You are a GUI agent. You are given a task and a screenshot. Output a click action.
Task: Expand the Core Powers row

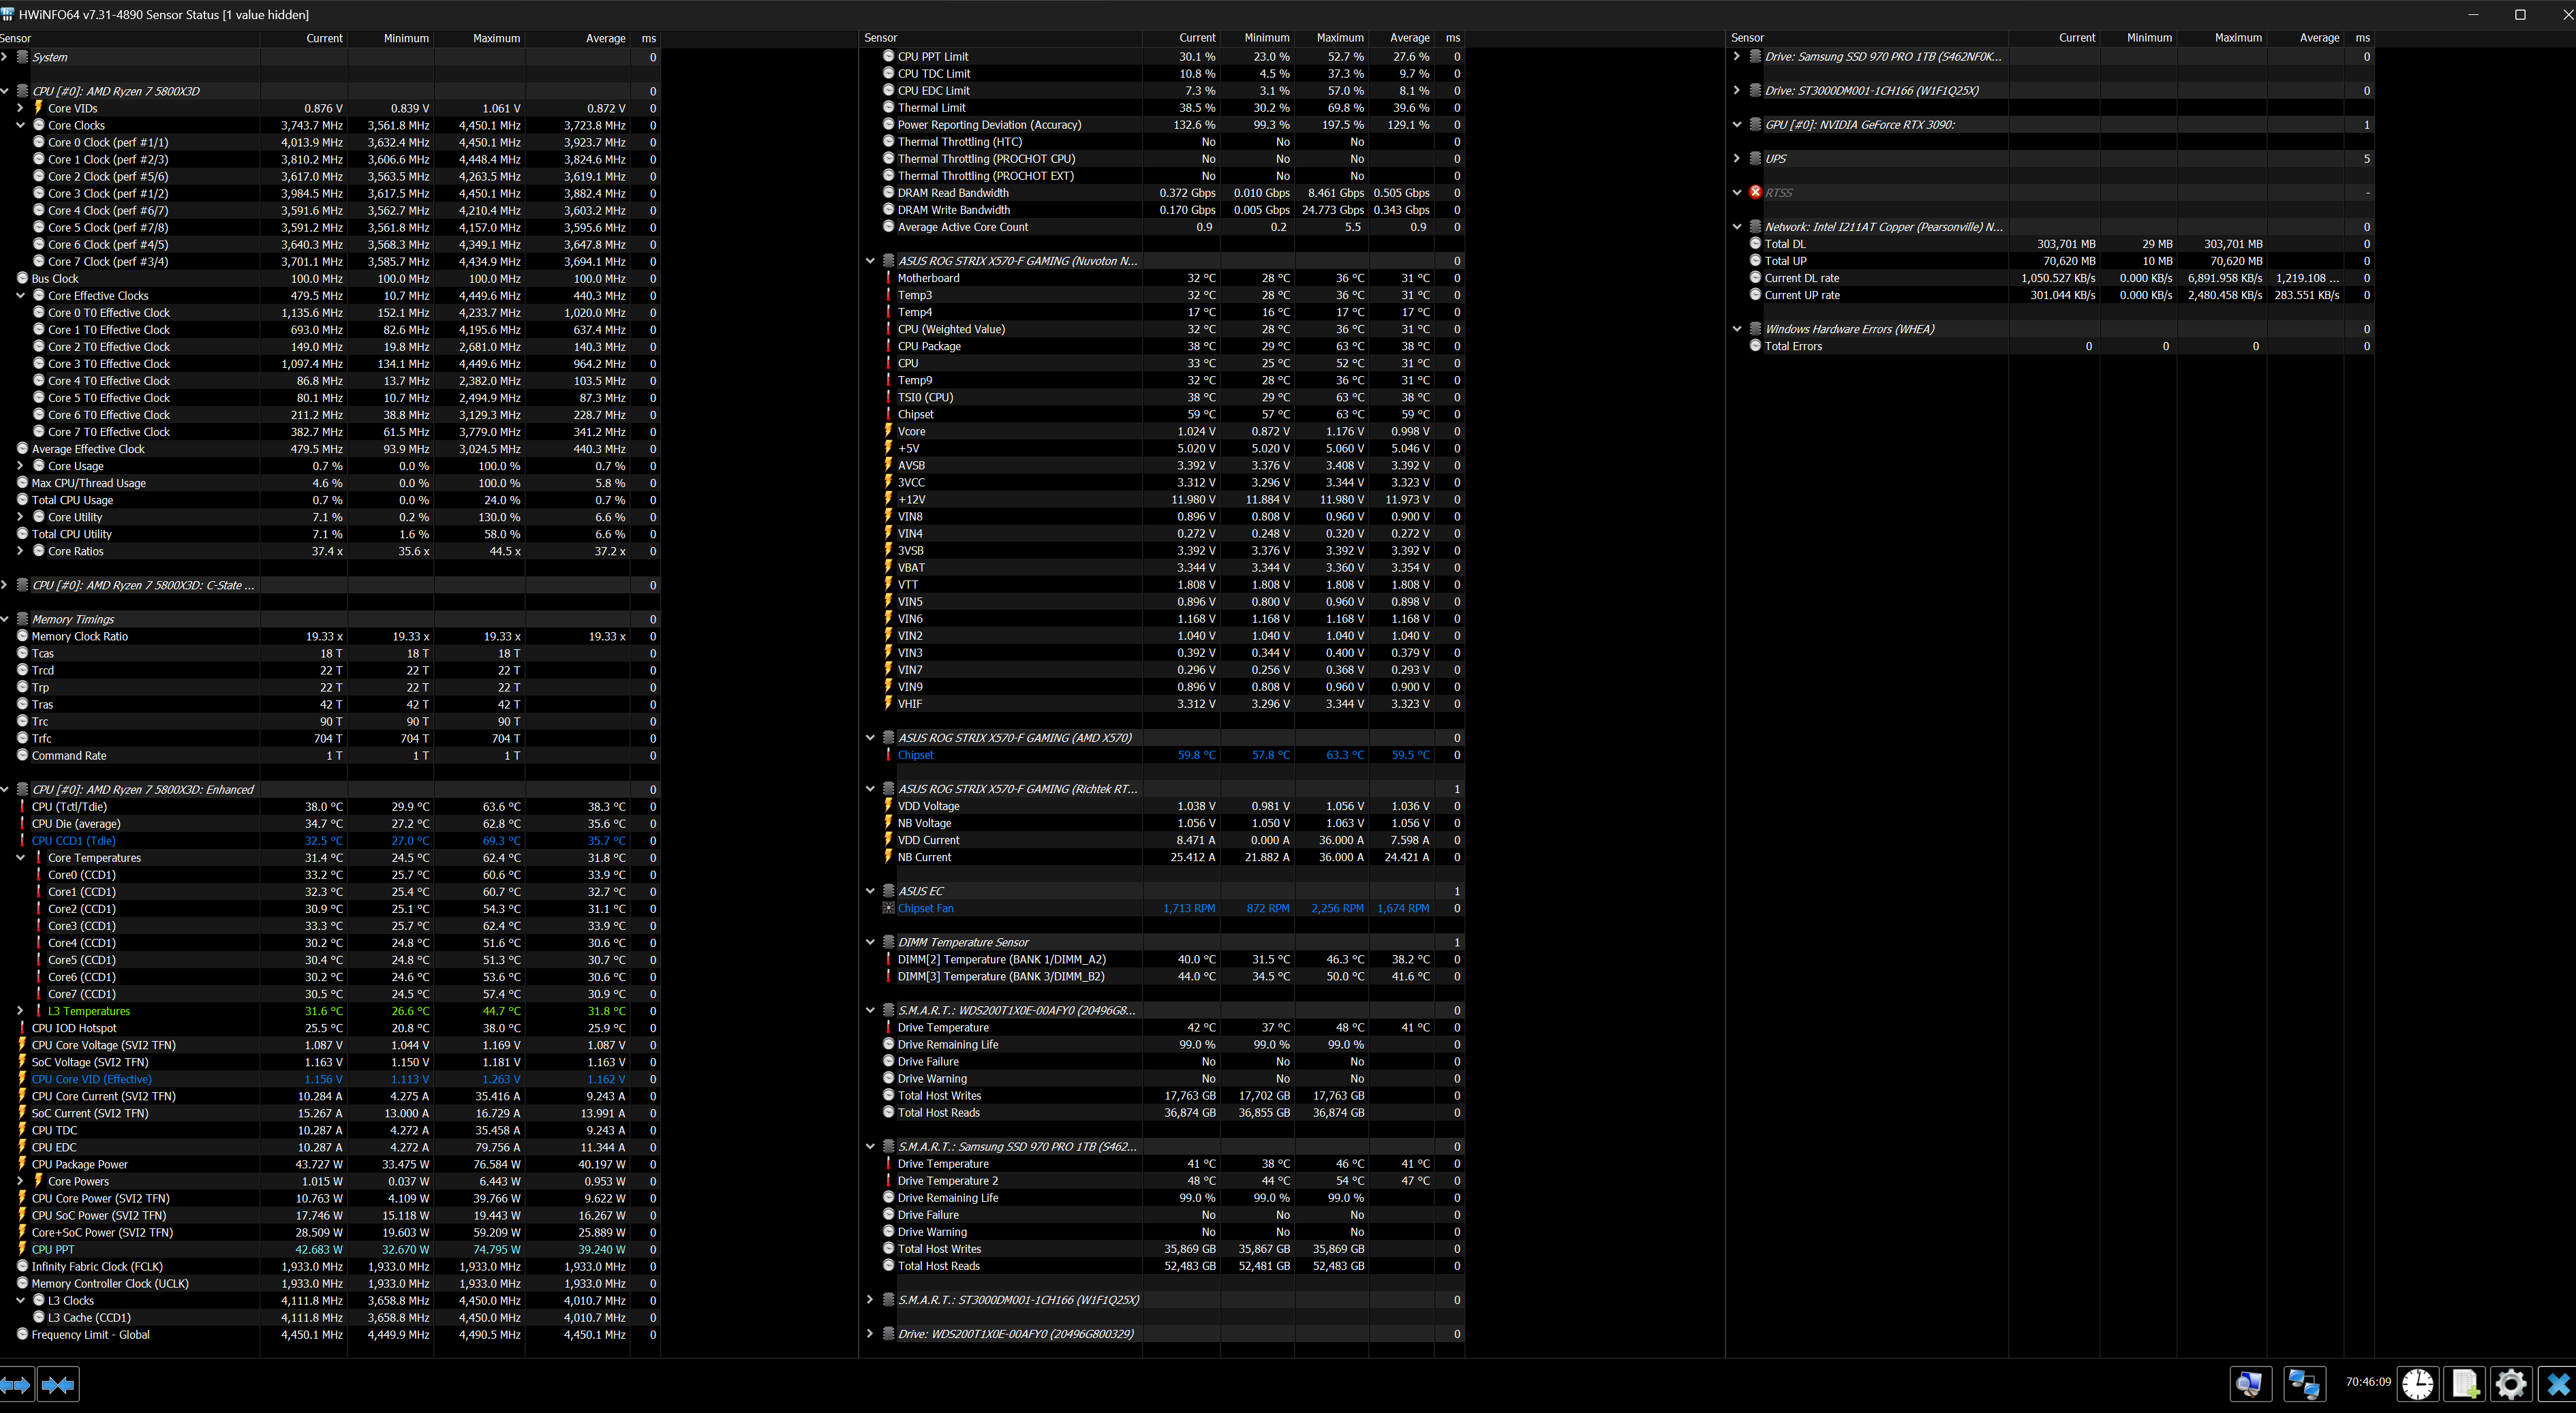click(x=20, y=1181)
